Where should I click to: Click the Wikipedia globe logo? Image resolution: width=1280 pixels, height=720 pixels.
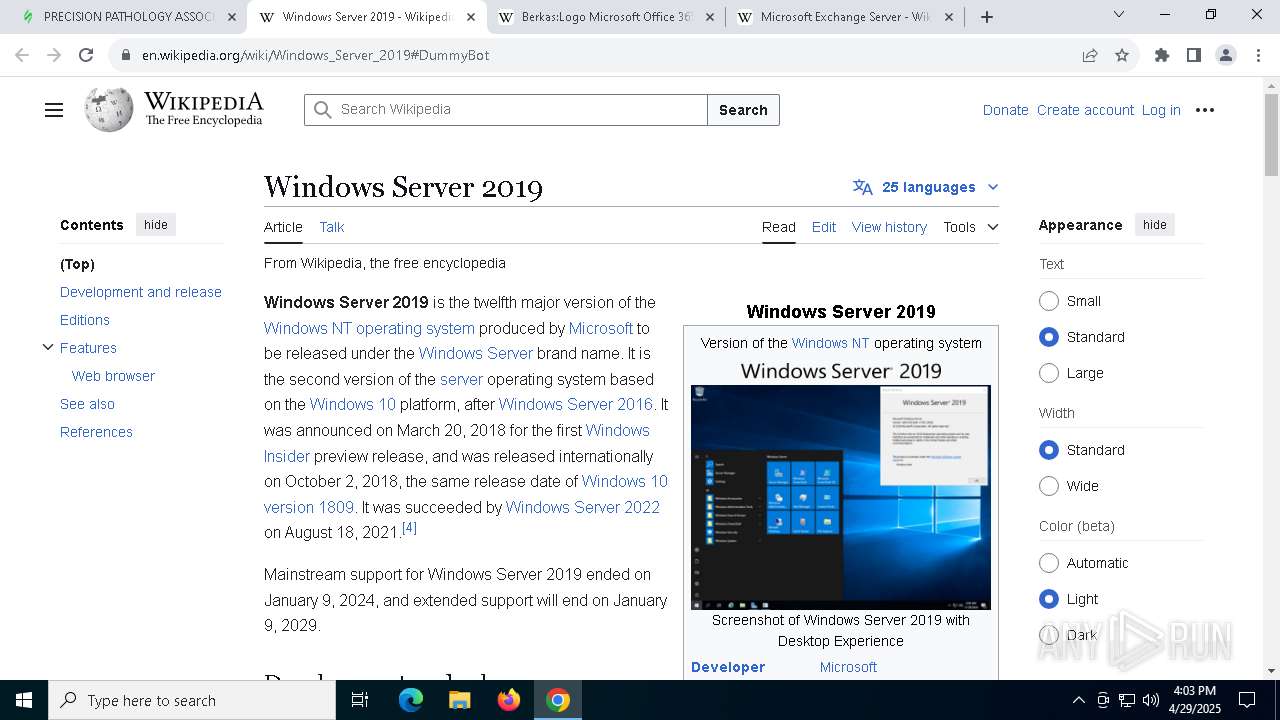[109, 109]
